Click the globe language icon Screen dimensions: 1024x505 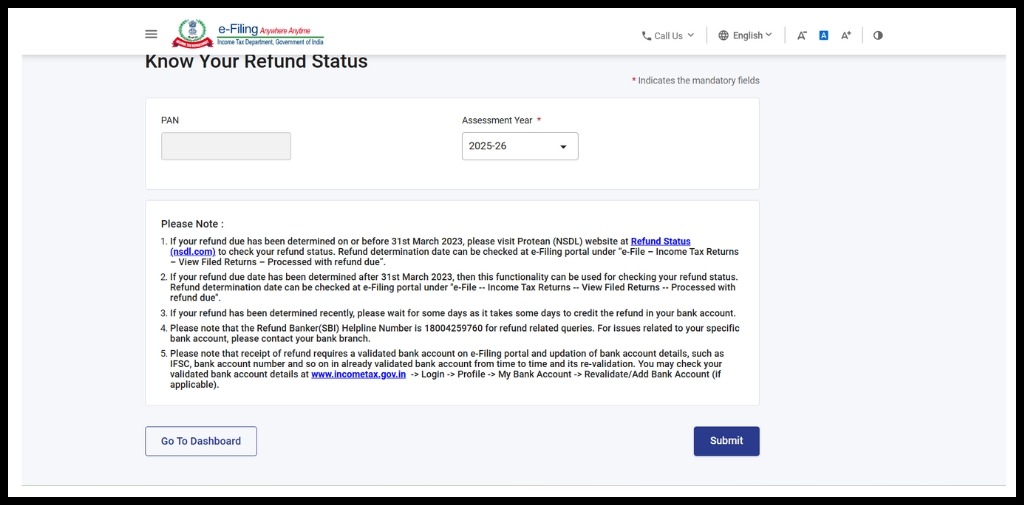[x=723, y=35]
